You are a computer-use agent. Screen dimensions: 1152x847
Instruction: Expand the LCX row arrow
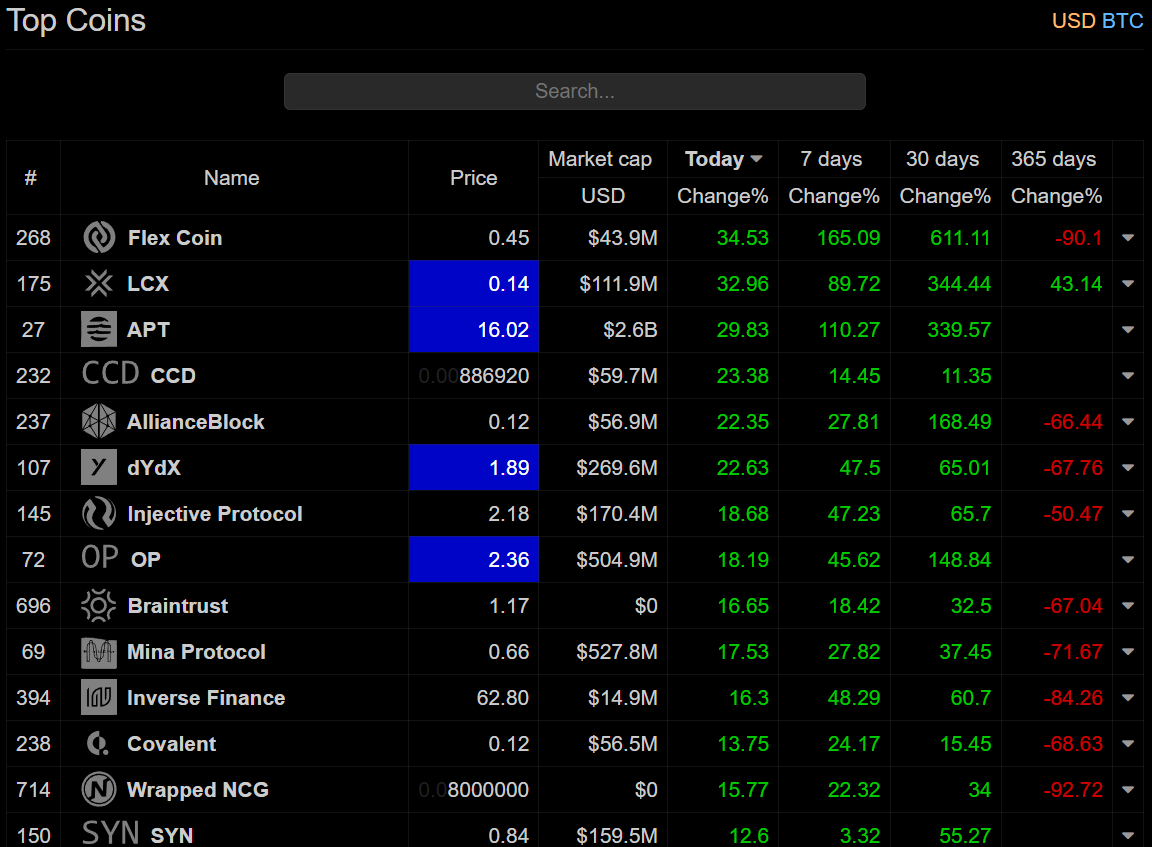click(x=1128, y=284)
